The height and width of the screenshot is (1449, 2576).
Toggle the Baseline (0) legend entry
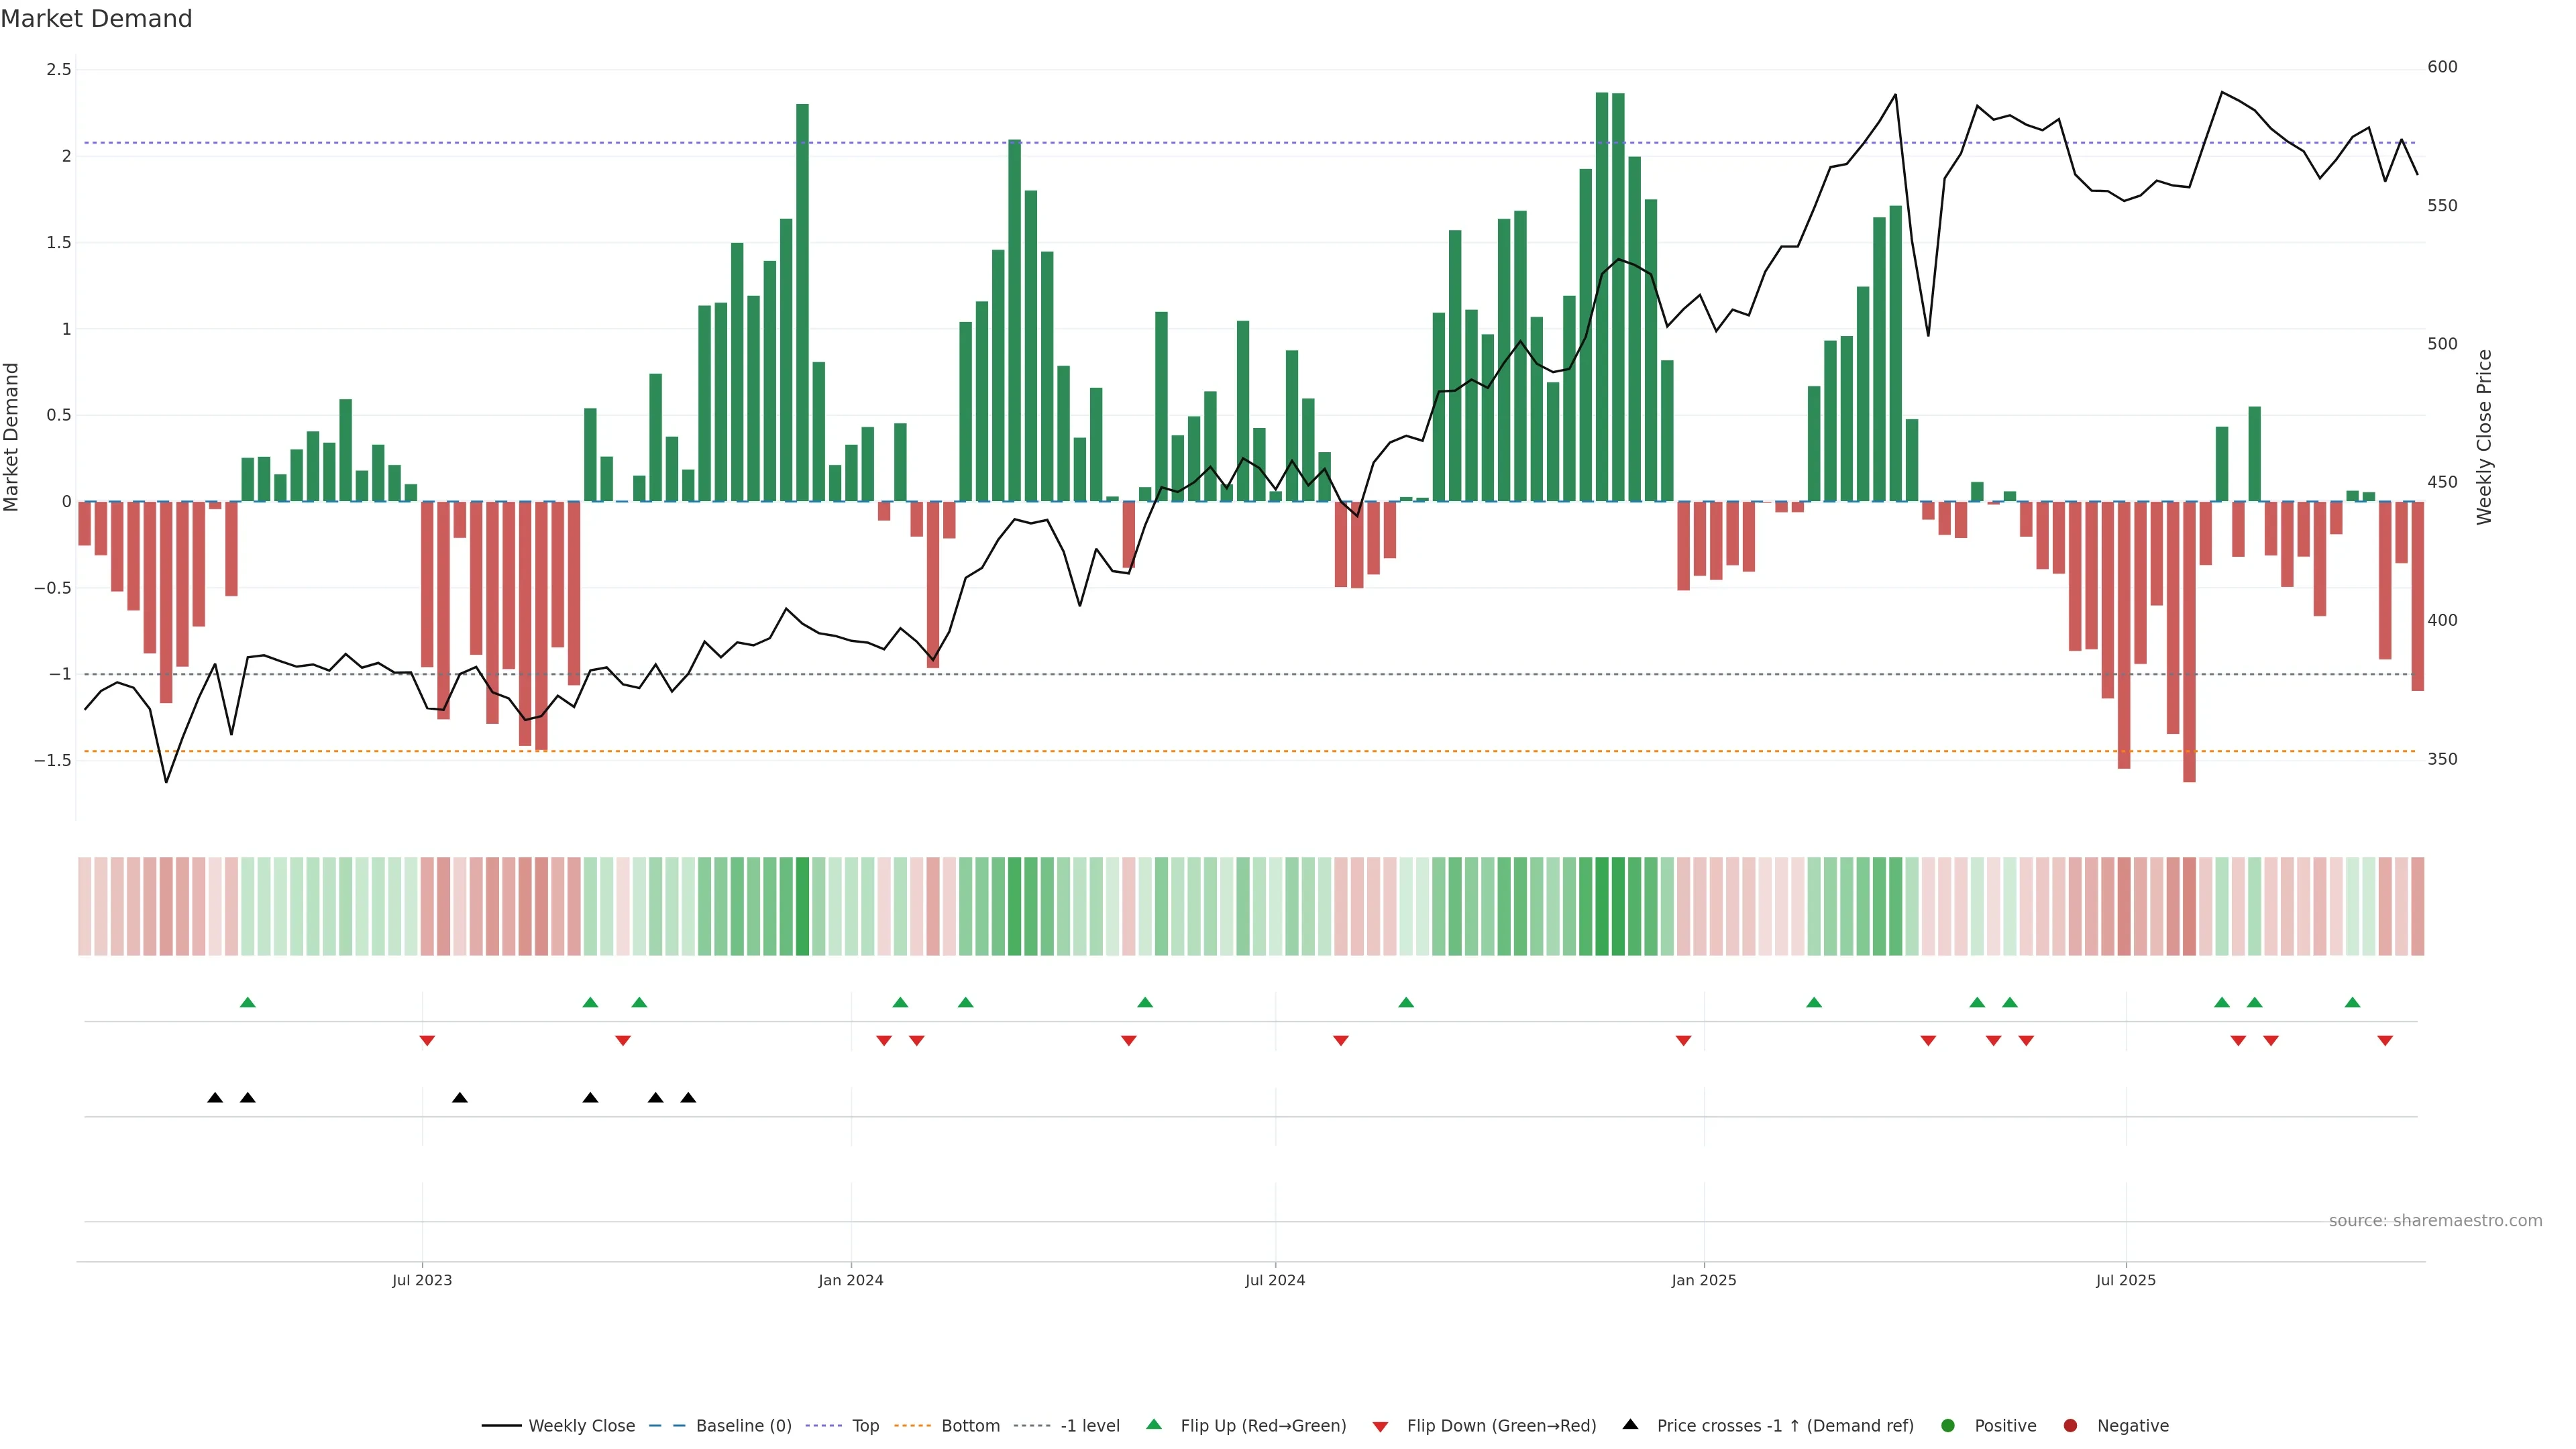(x=743, y=1426)
